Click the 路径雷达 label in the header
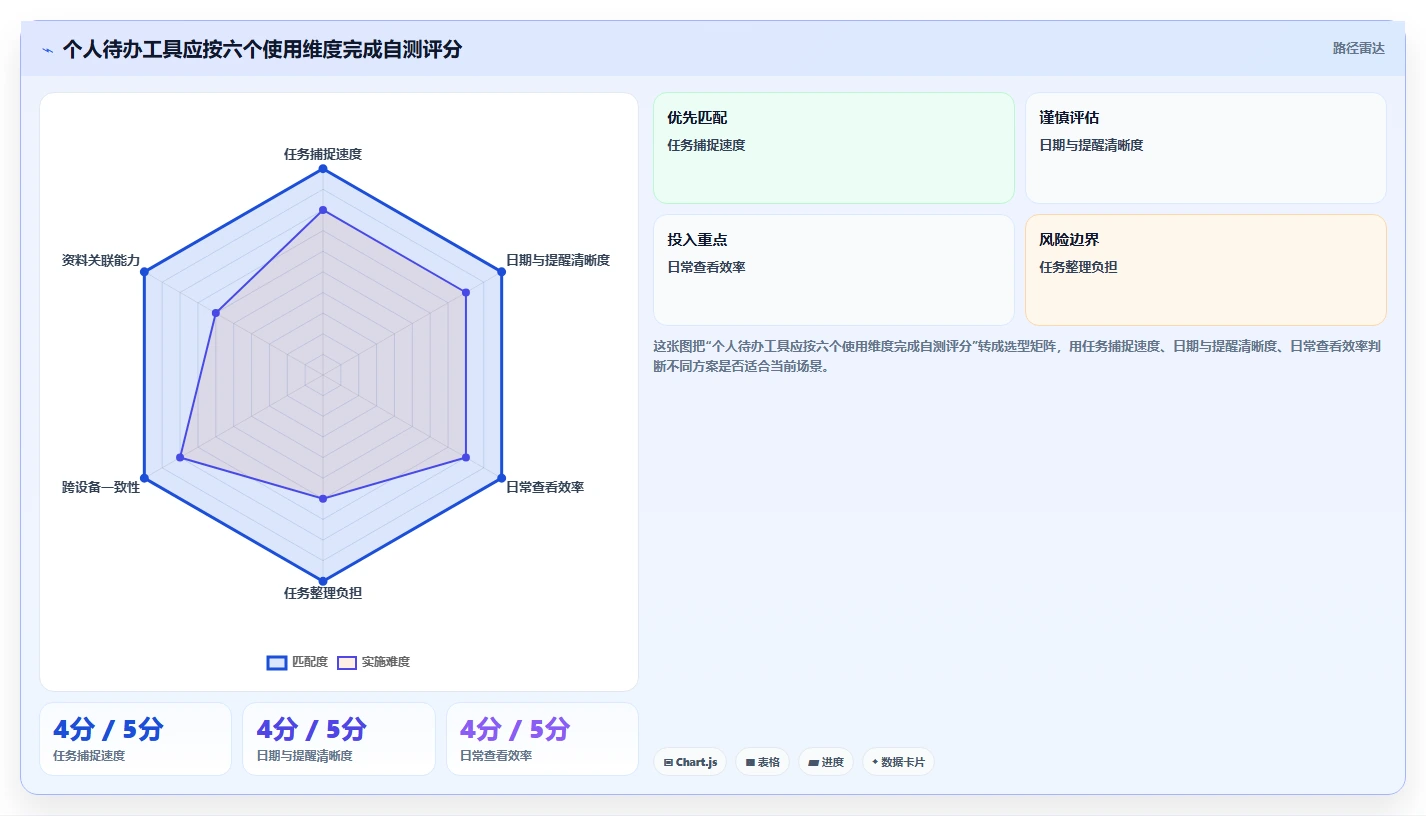1426x816 pixels. pos(1358,48)
